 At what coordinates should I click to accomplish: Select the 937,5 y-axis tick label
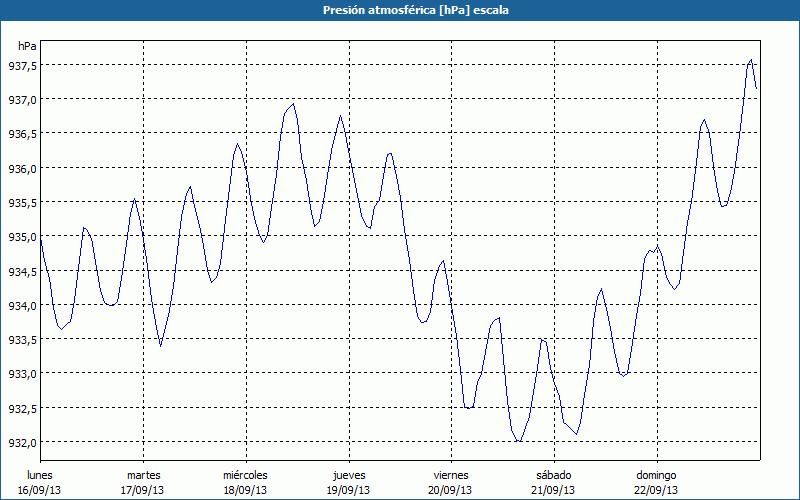click(20, 66)
